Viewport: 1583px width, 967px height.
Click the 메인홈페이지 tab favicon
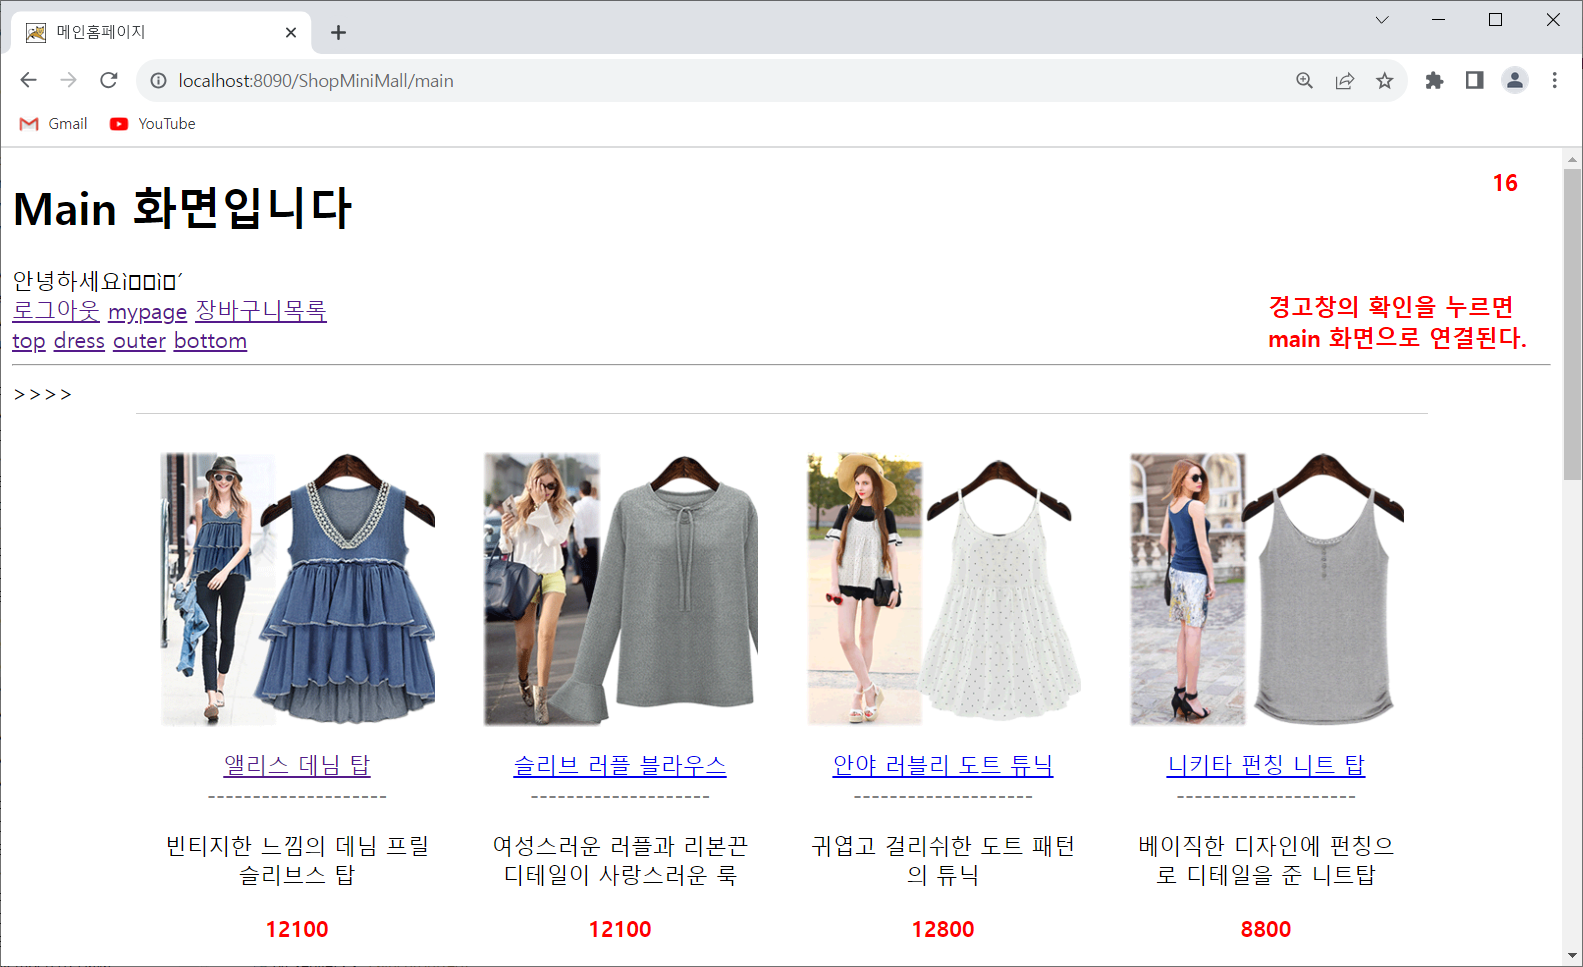[x=36, y=32]
